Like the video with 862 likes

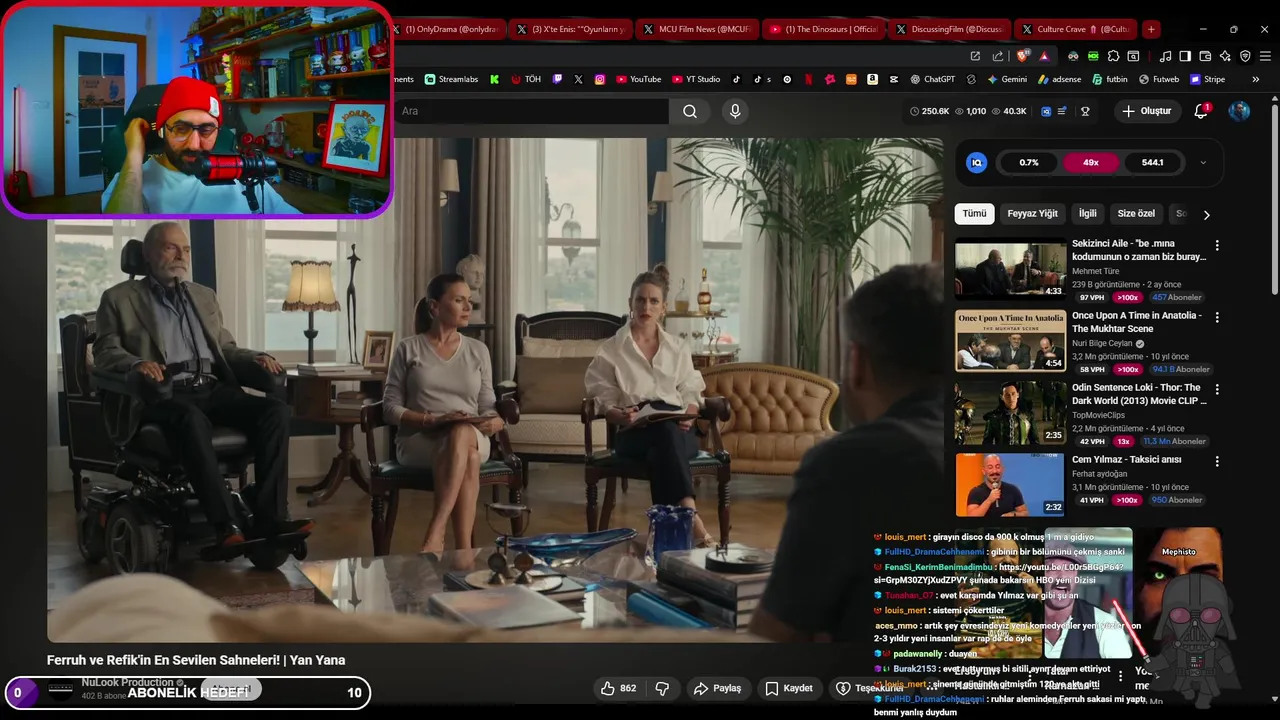619,688
